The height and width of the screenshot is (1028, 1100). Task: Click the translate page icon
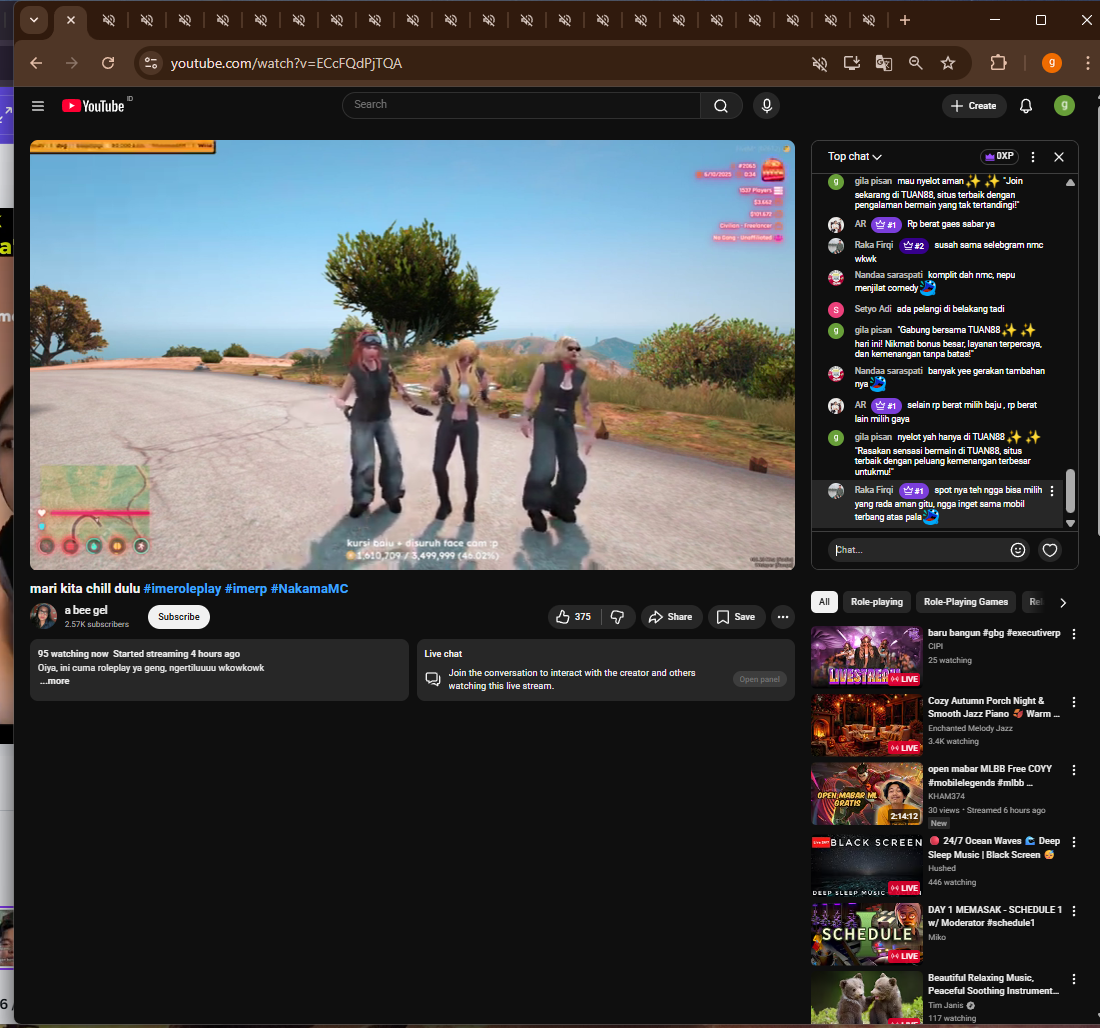coord(883,63)
